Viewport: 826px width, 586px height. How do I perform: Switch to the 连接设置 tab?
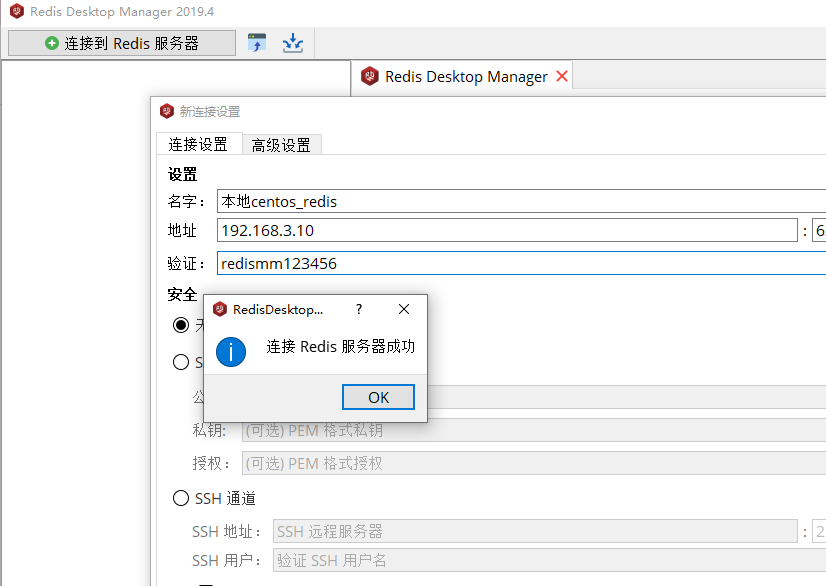(199, 144)
